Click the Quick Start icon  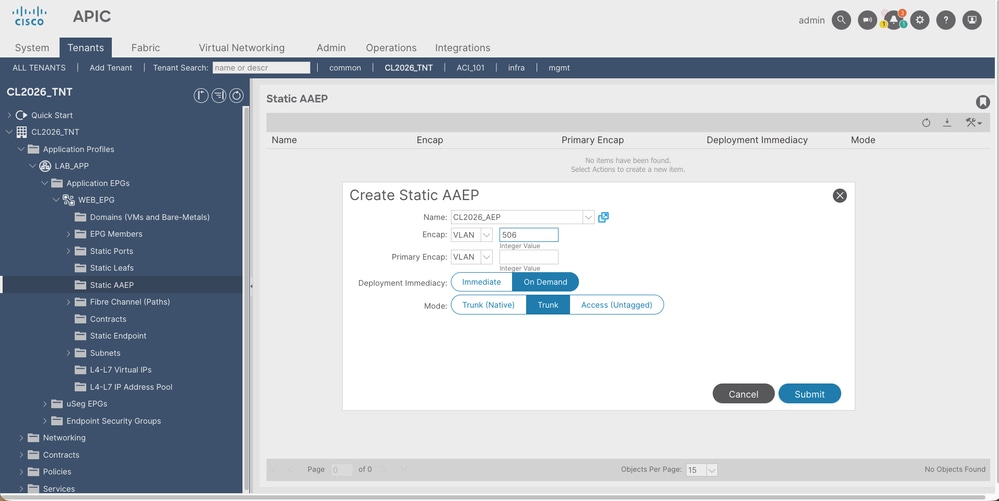pyautogui.click(x=22, y=115)
